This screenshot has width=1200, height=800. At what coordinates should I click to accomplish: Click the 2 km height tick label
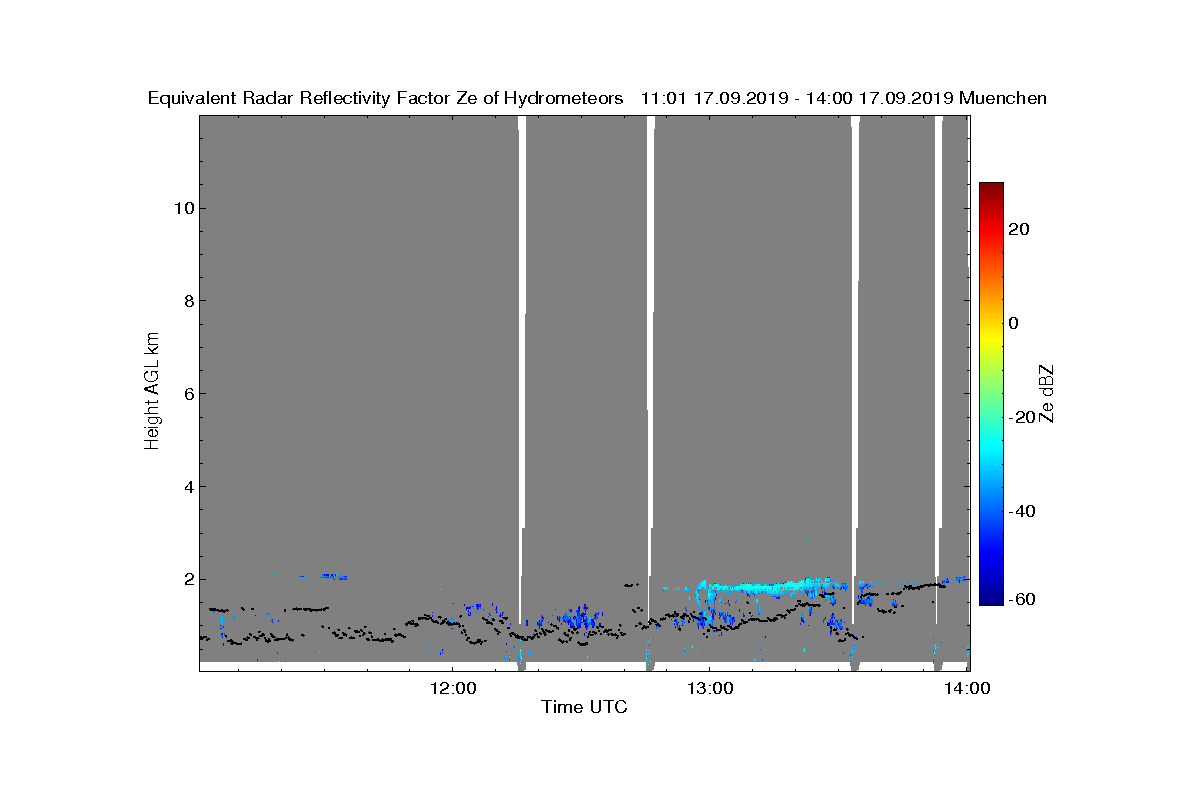[x=188, y=579]
